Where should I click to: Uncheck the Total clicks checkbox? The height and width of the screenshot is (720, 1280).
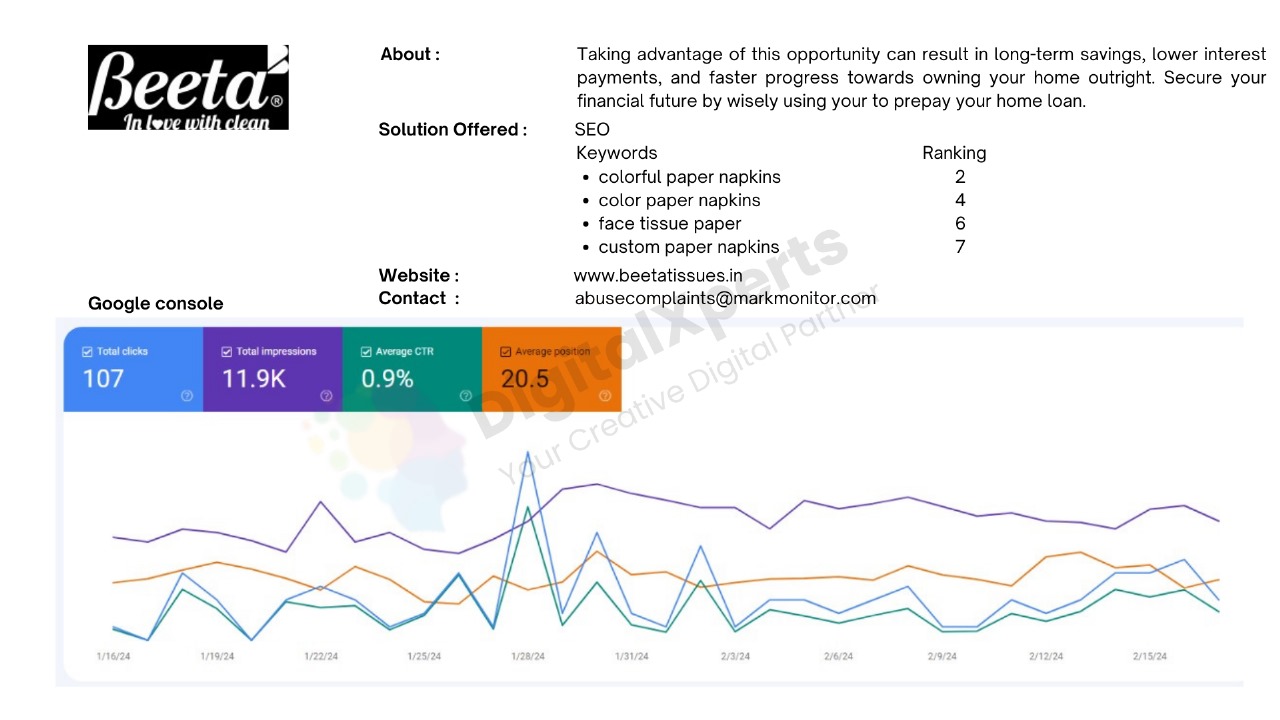(x=87, y=352)
